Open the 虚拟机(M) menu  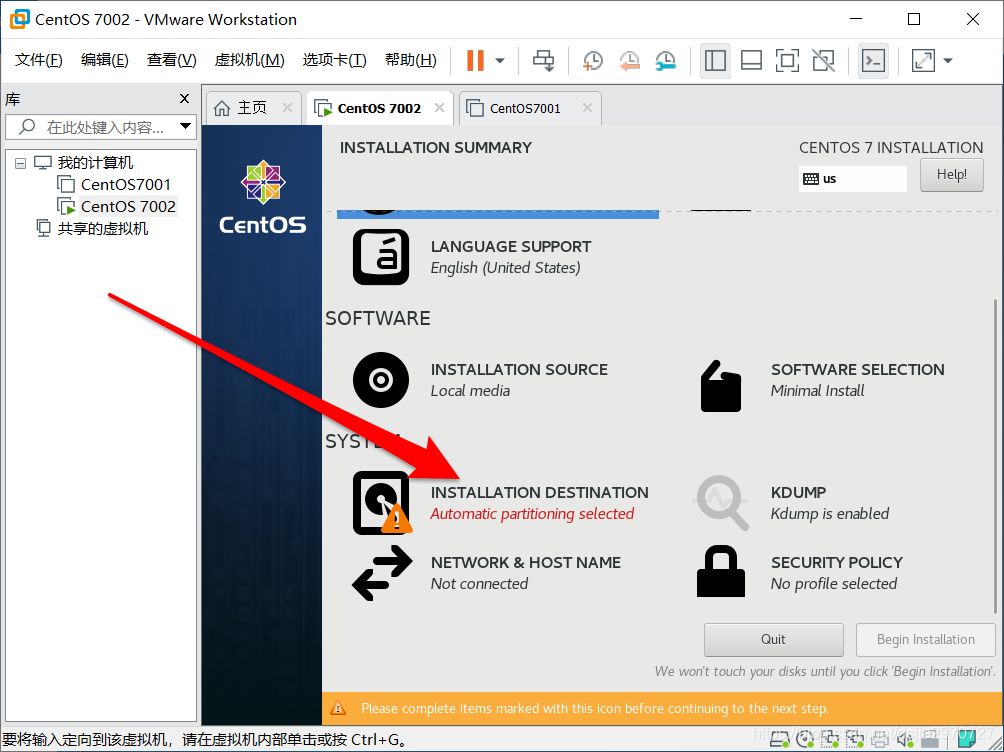pyautogui.click(x=249, y=60)
